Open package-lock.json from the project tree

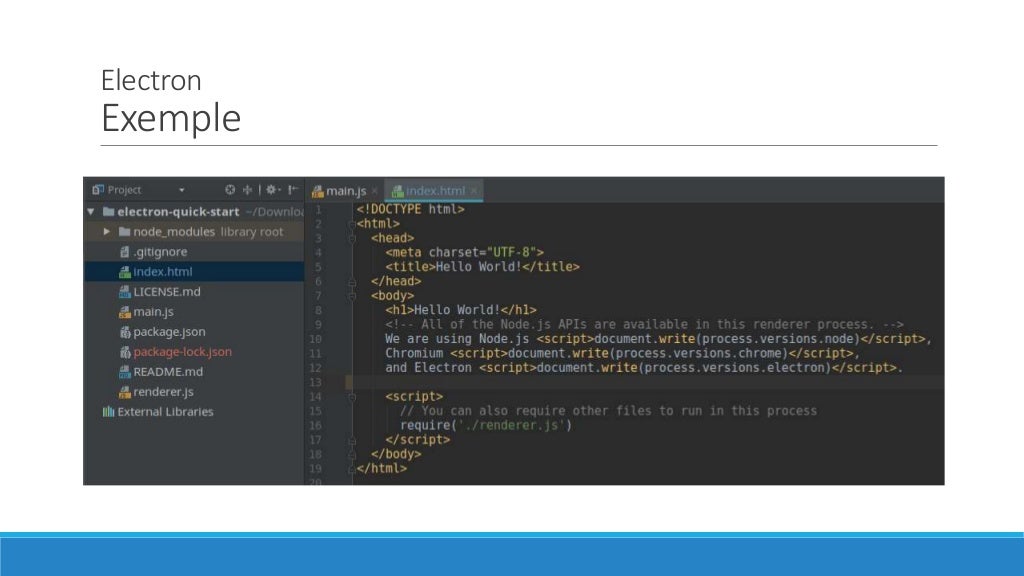tap(182, 351)
